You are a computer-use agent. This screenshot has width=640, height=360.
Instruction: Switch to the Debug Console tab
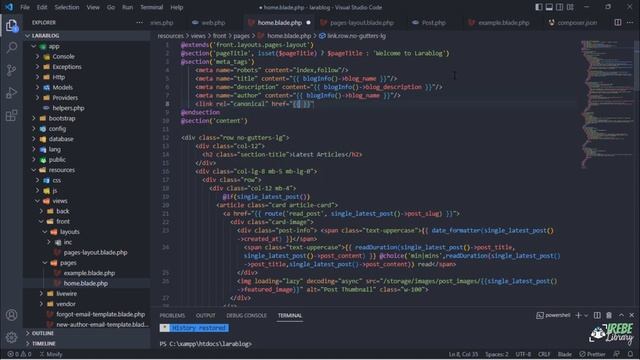(x=247, y=316)
